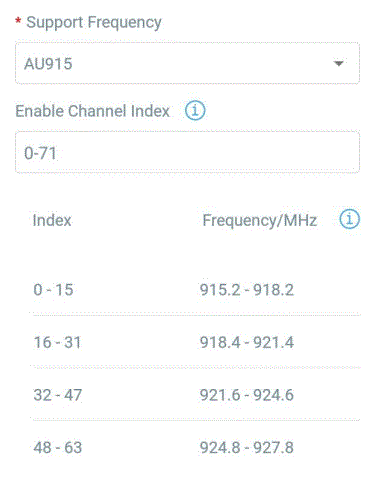Image resolution: width=368 pixels, height=483 pixels.
Task: Select the 16 - 31 index row
Action: (x=195, y=342)
